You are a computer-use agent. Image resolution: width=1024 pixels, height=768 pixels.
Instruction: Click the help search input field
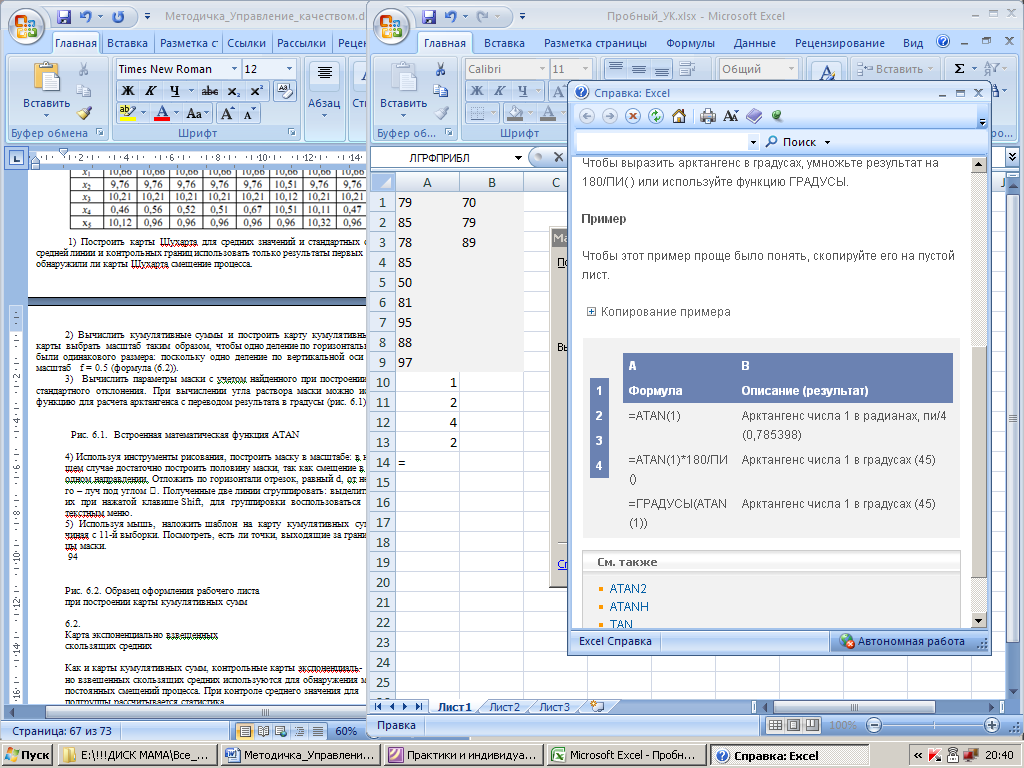point(661,142)
